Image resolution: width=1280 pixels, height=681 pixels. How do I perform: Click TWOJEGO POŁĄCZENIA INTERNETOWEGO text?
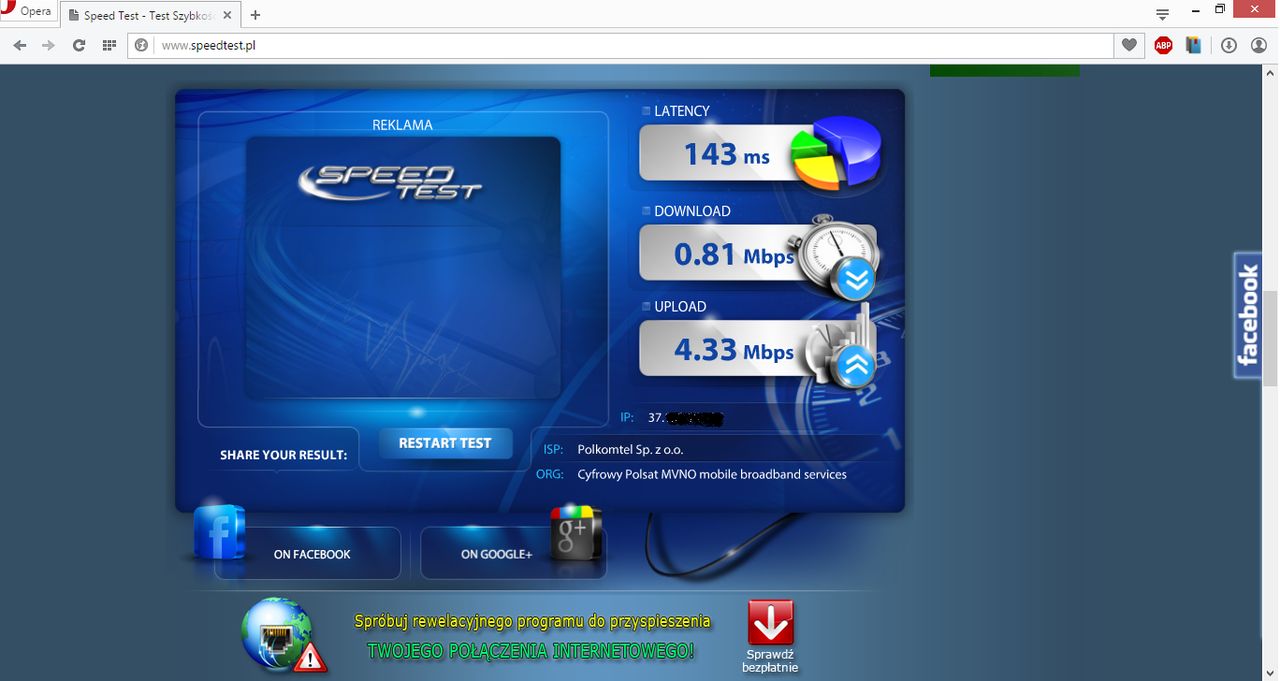pos(530,651)
